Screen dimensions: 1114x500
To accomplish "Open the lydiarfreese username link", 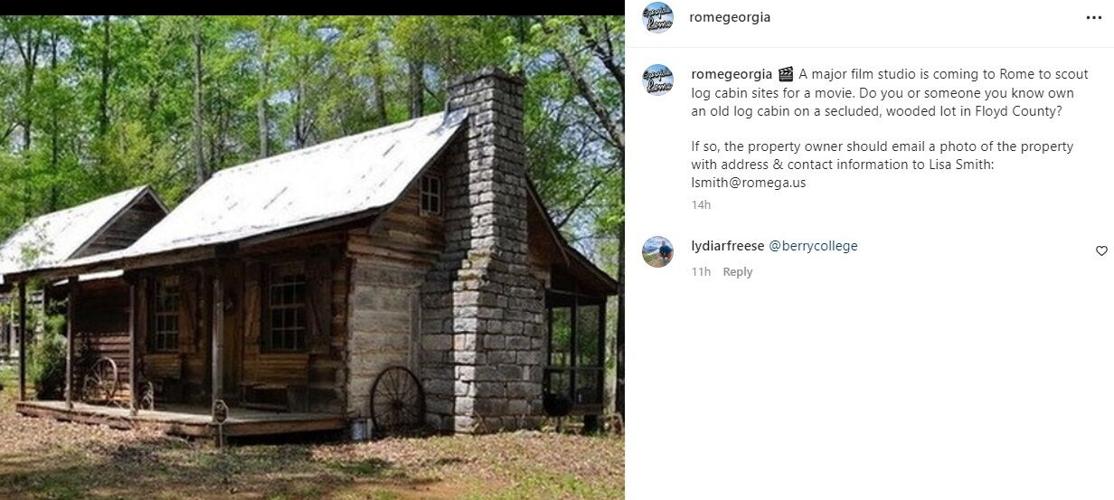I will coord(728,246).
